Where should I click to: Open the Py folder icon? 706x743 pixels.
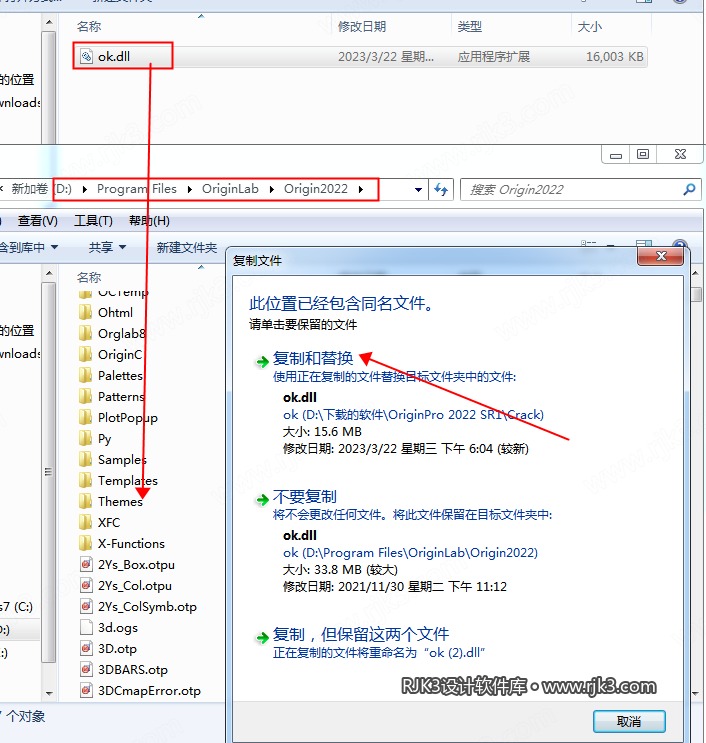[x=86, y=438]
